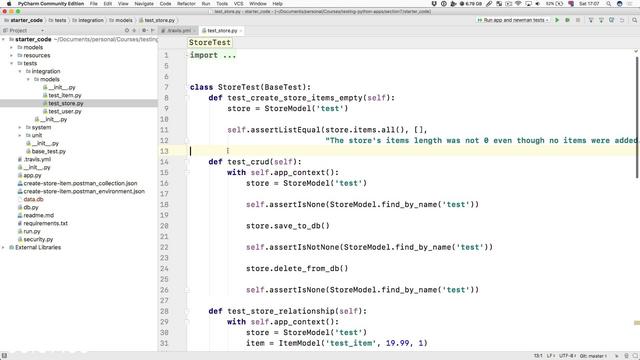Collapse the starter_code root folder arrow
Image resolution: width=640 pixels, height=360 pixels.
4,40
